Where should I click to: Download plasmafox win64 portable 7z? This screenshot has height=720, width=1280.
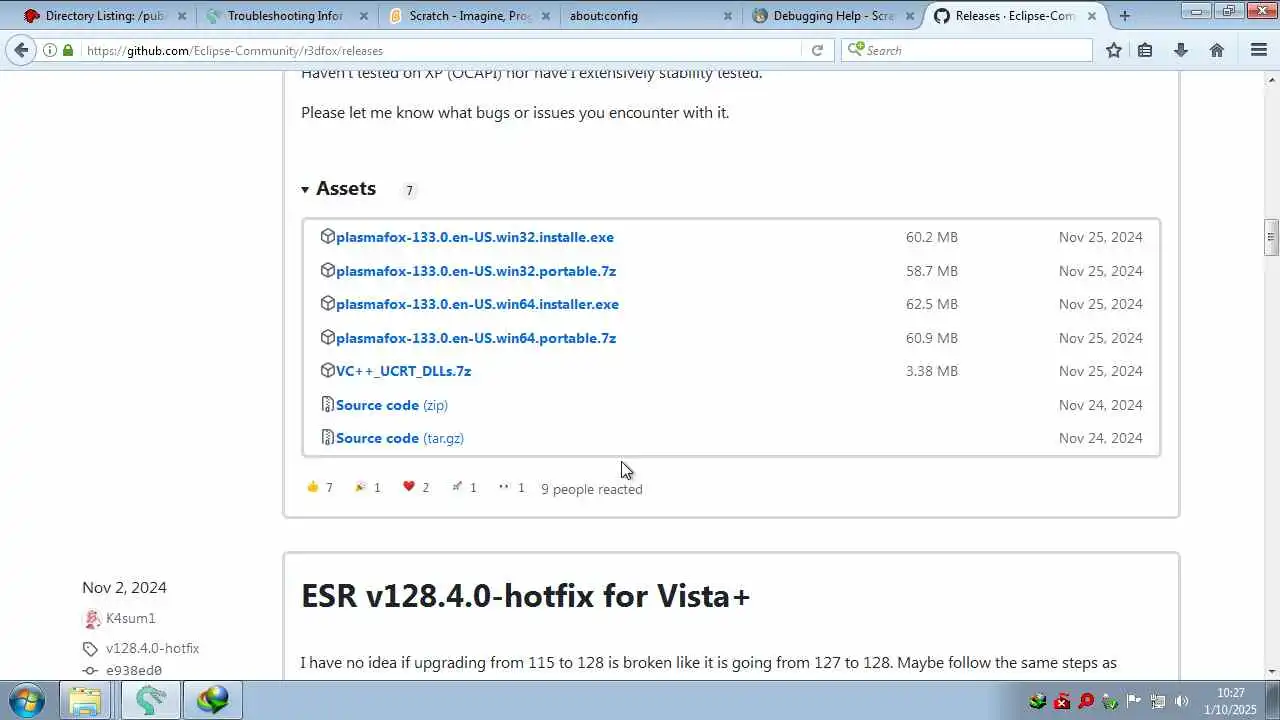(x=476, y=338)
